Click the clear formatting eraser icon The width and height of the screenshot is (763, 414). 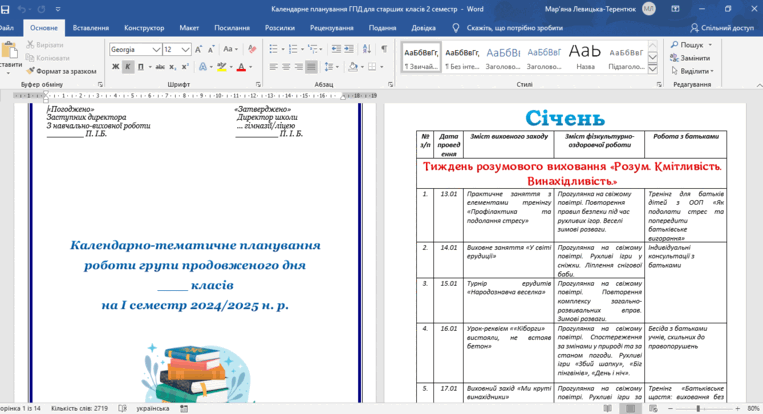[252, 49]
